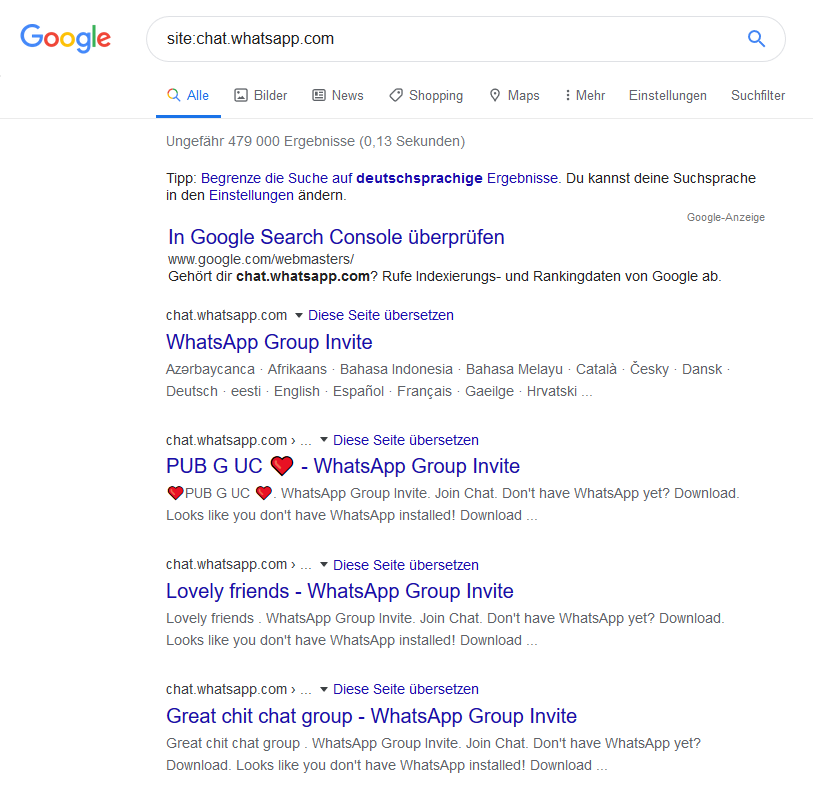Select the Bilder image icon tab
The width and height of the screenshot is (813, 790).
point(241,95)
